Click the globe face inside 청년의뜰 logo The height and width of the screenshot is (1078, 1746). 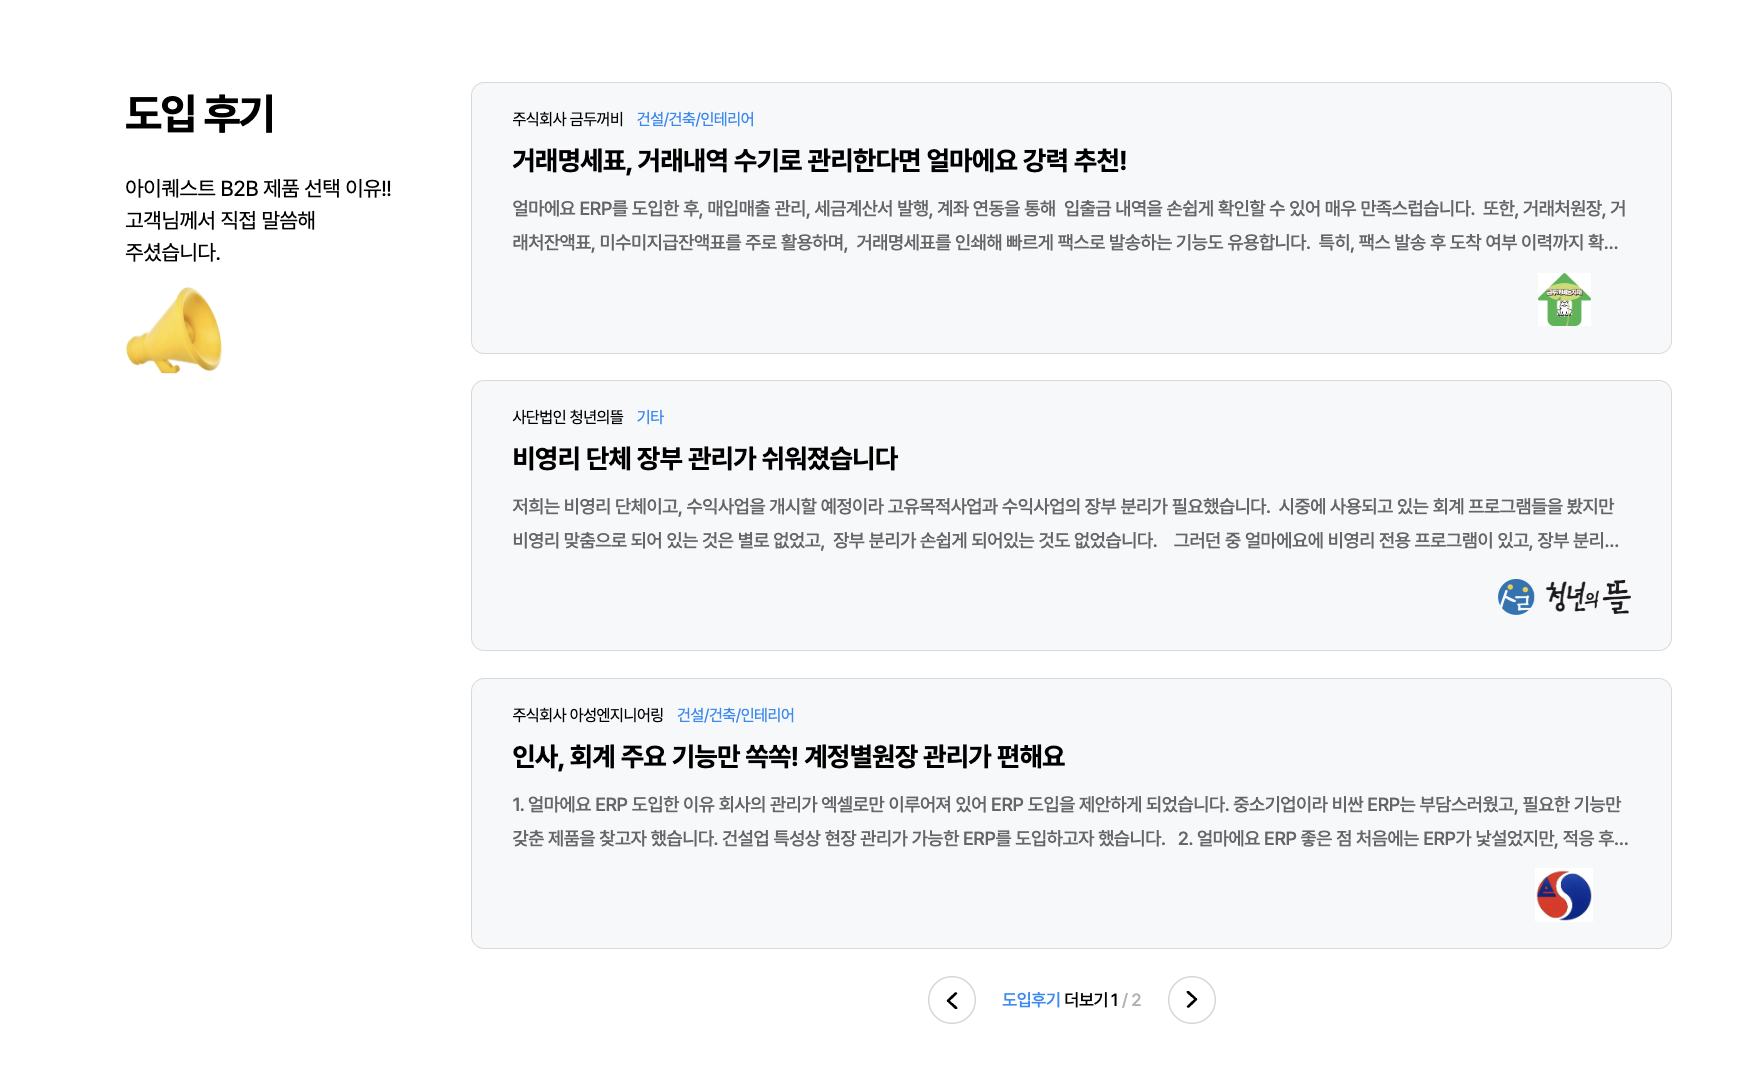pyautogui.click(x=1513, y=597)
